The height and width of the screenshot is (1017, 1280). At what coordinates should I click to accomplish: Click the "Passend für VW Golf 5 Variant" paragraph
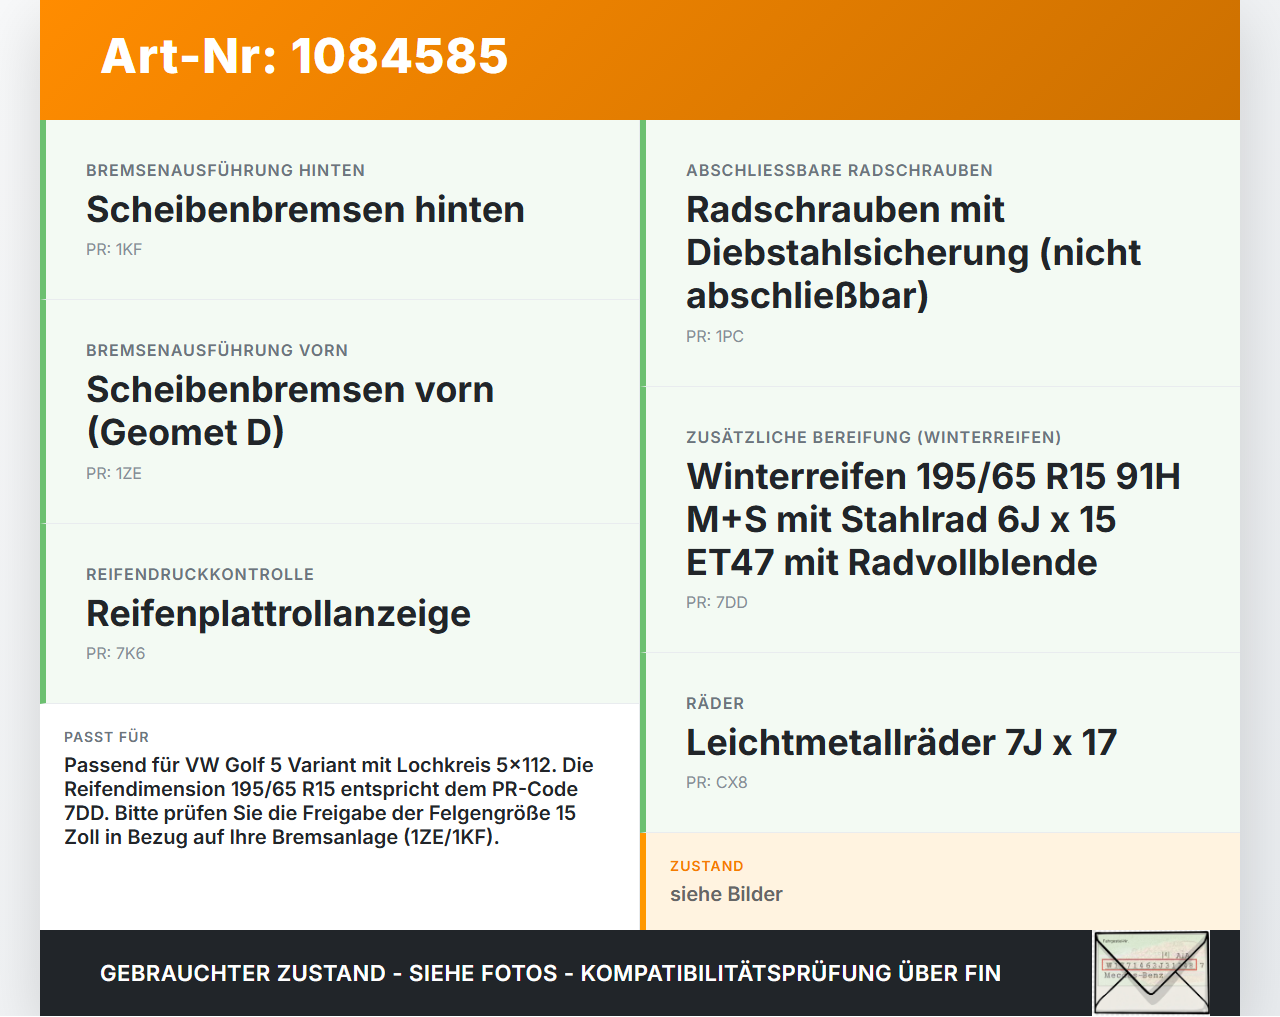tap(329, 801)
